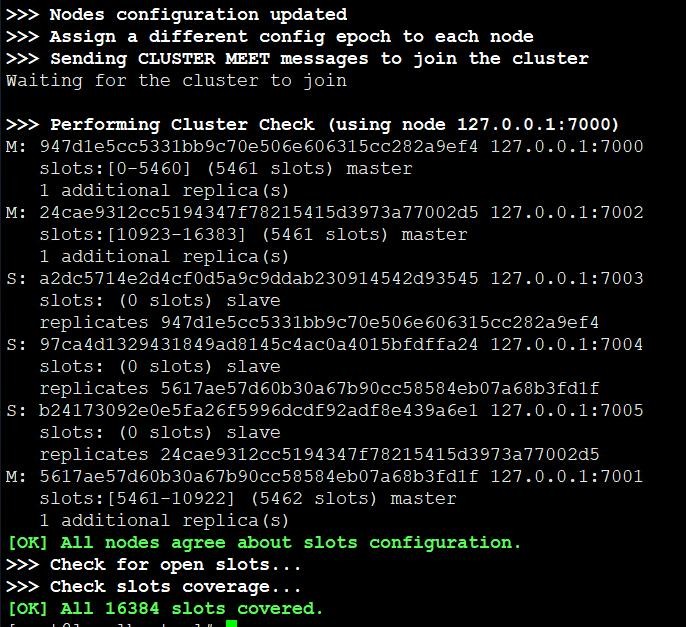Click the 127.0.0.1:7005 slave address

pyautogui.click(x=567, y=410)
